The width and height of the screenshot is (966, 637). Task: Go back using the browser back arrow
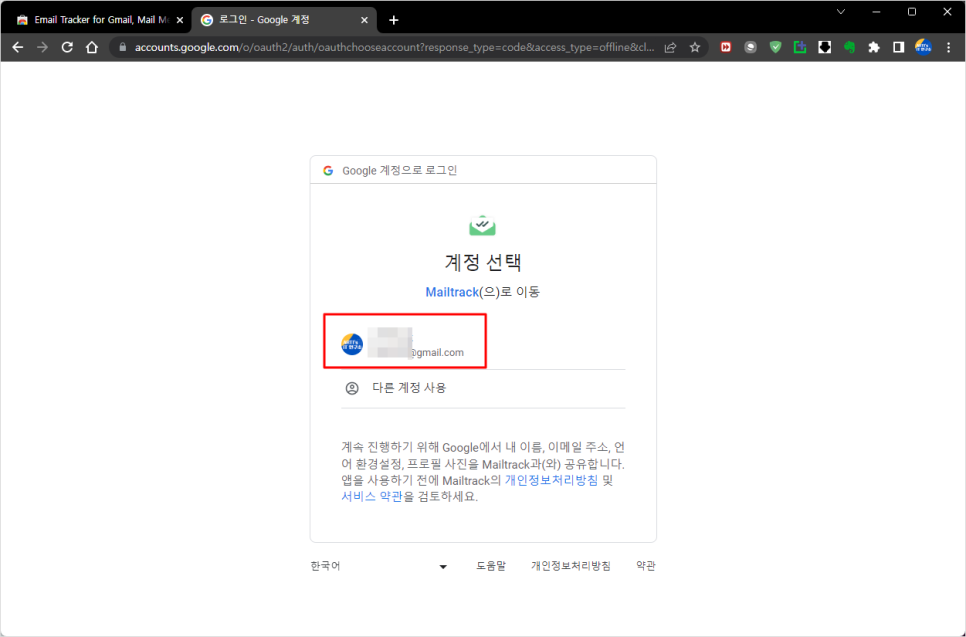pyautogui.click(x=18, y=47)
